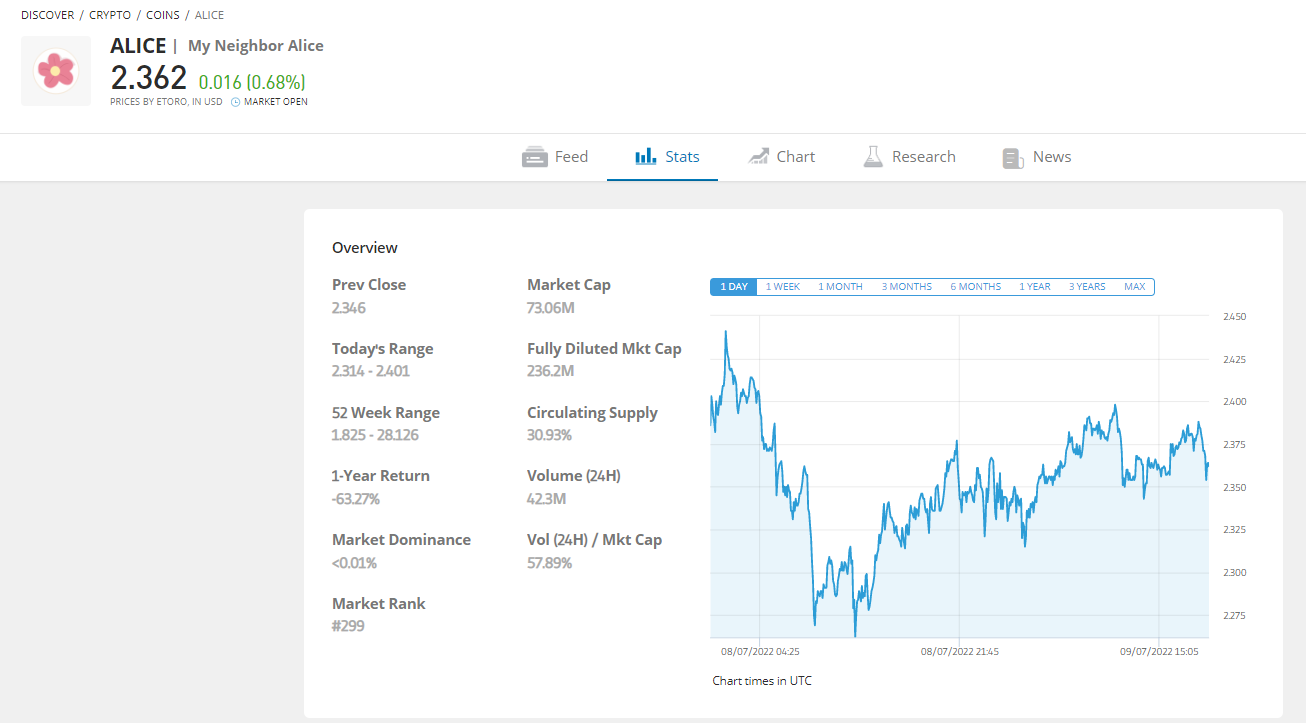Click the Stats bar chart icon
This screenshot has width=1306, height=723.
[x=645, y=156]
